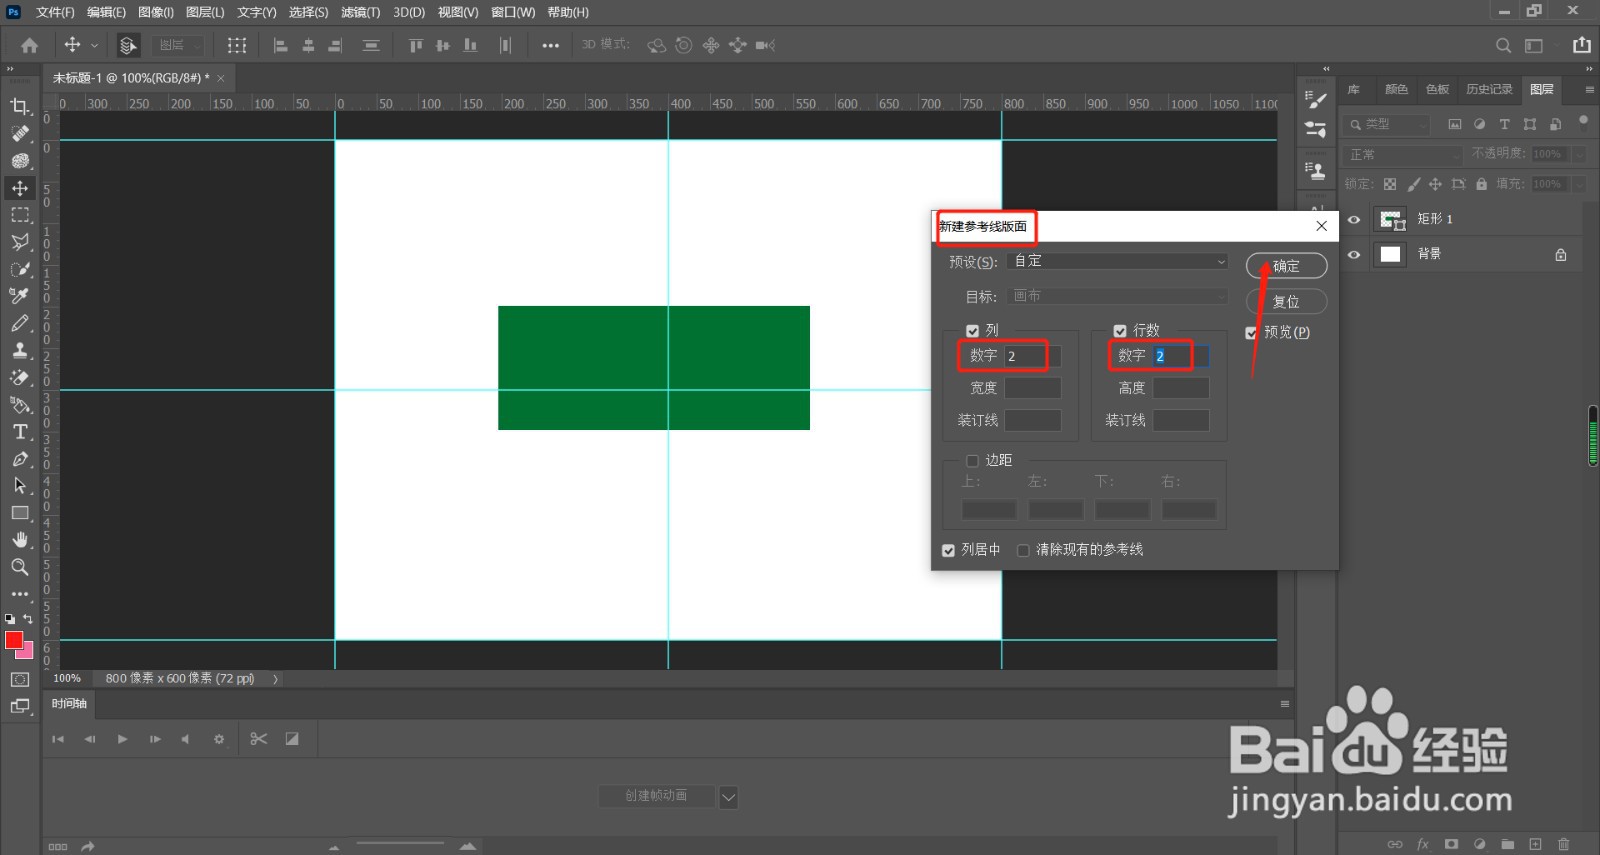Open the 预设 preset dropdown
The image size is (1600, 855).
pos(1119,261)
